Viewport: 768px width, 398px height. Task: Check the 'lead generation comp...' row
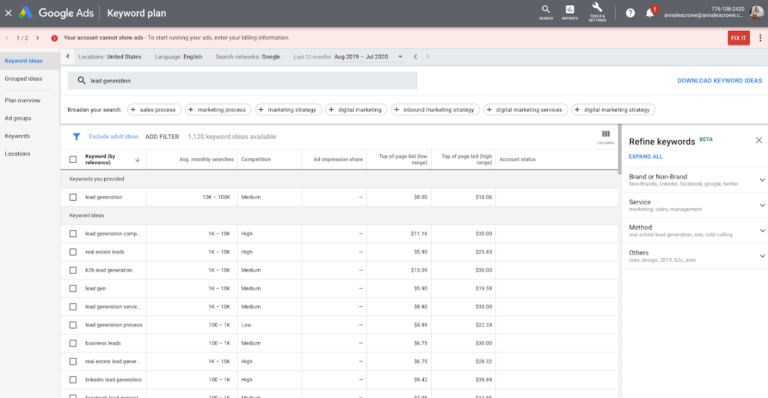73,234
